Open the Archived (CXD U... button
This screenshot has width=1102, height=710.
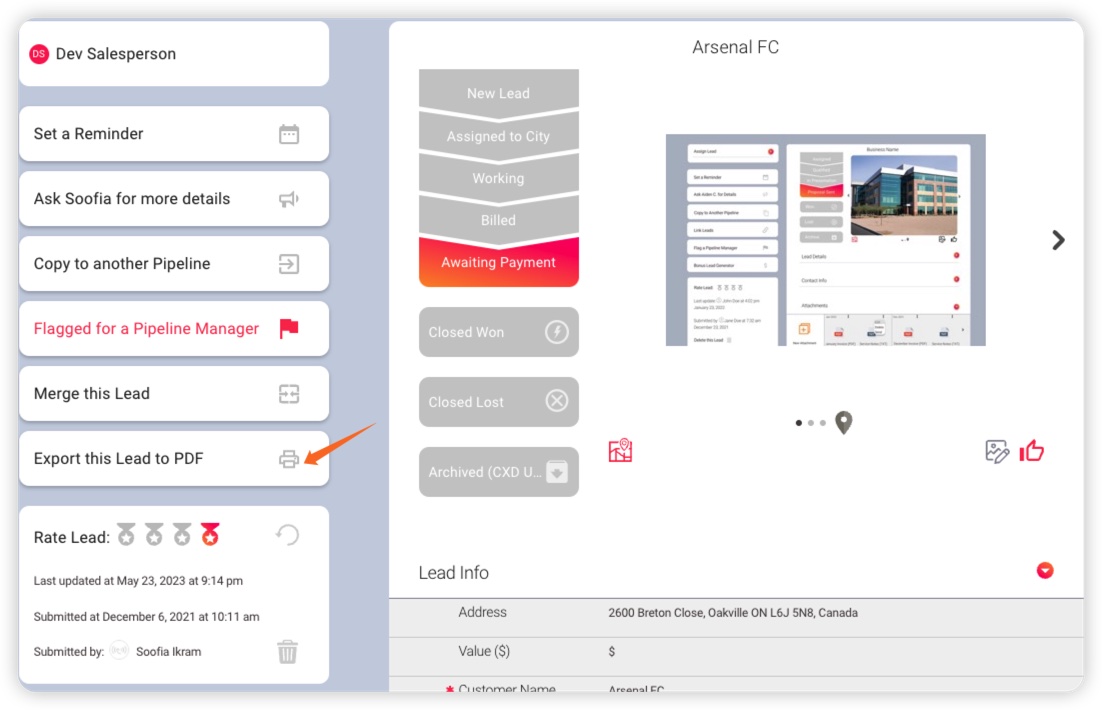pyautogui.click(x=498, y=472)
